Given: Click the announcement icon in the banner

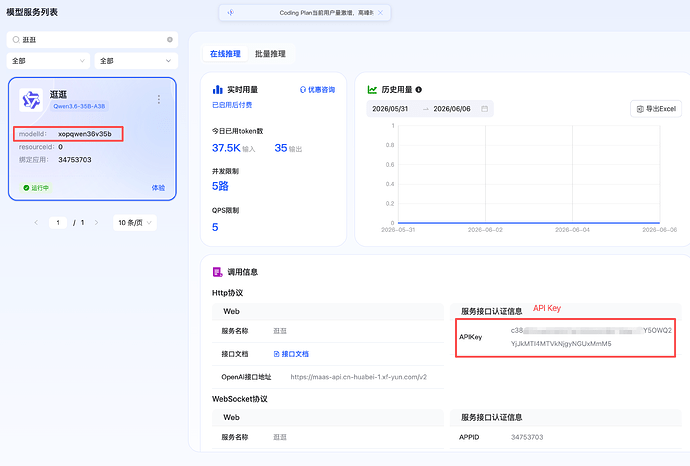Looking at the screenshot, I should pos(231,13).
